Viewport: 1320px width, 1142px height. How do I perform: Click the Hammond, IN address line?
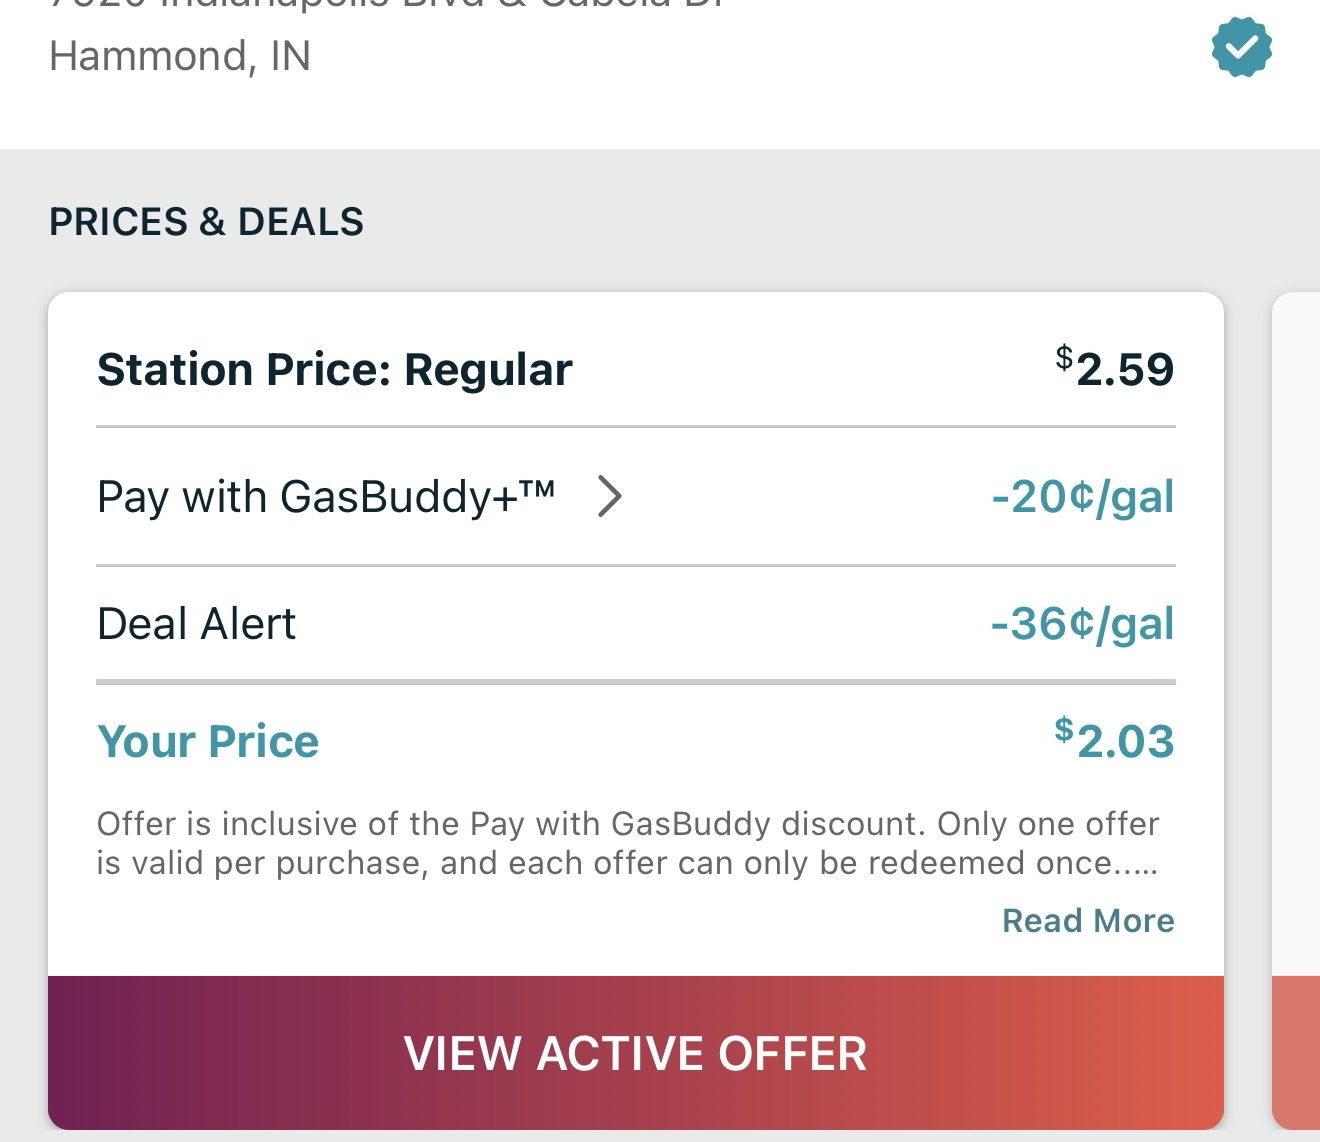180,56
